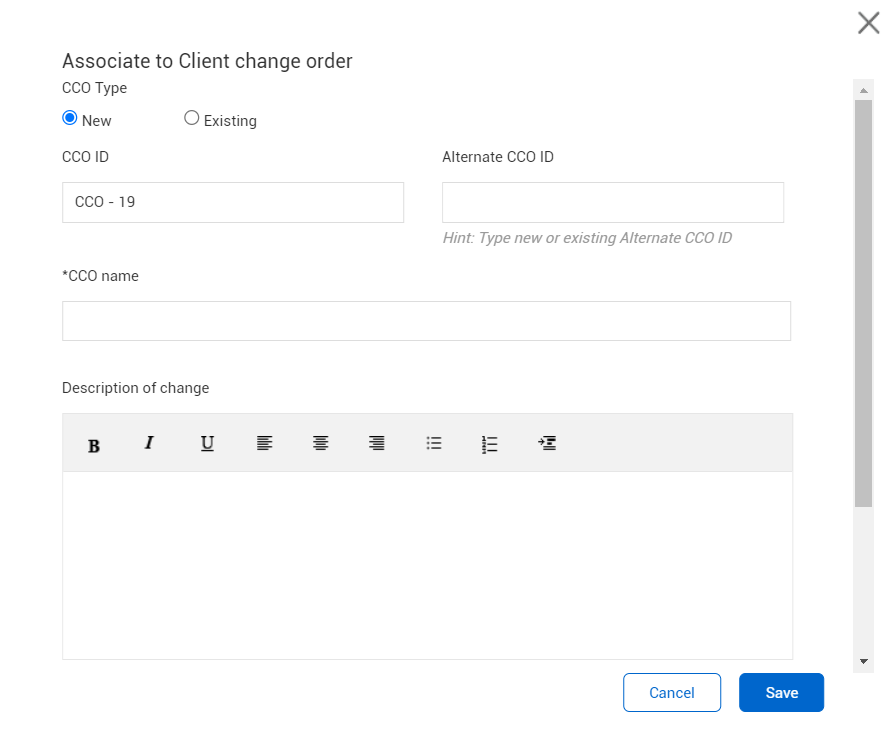Select the New CCO type radio button

[70, 118]
